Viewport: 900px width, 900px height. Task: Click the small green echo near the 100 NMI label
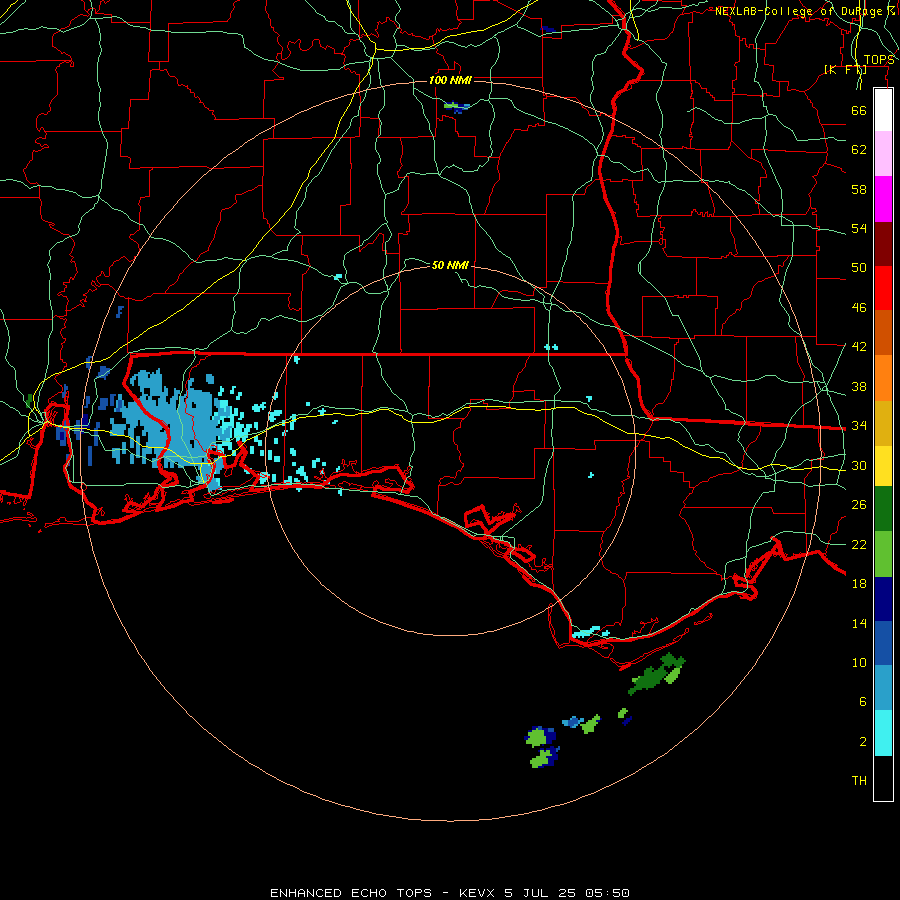tap(457, 106)
